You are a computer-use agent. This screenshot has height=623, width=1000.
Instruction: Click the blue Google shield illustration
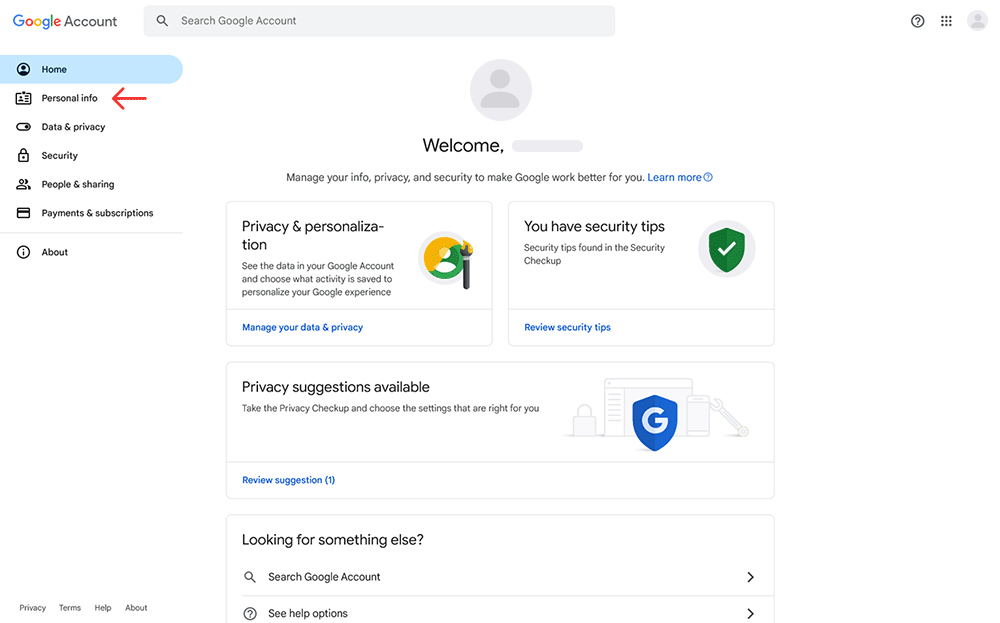655,422
